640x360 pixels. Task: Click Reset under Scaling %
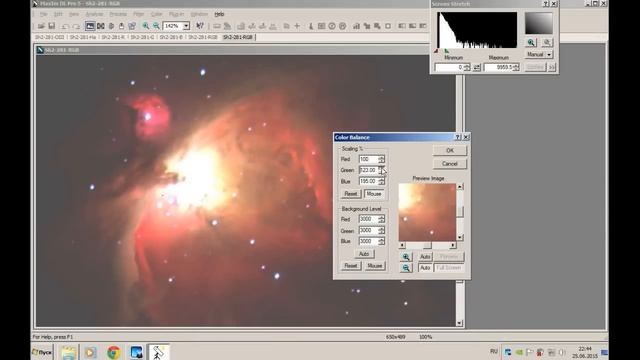(x=351, y=194)
